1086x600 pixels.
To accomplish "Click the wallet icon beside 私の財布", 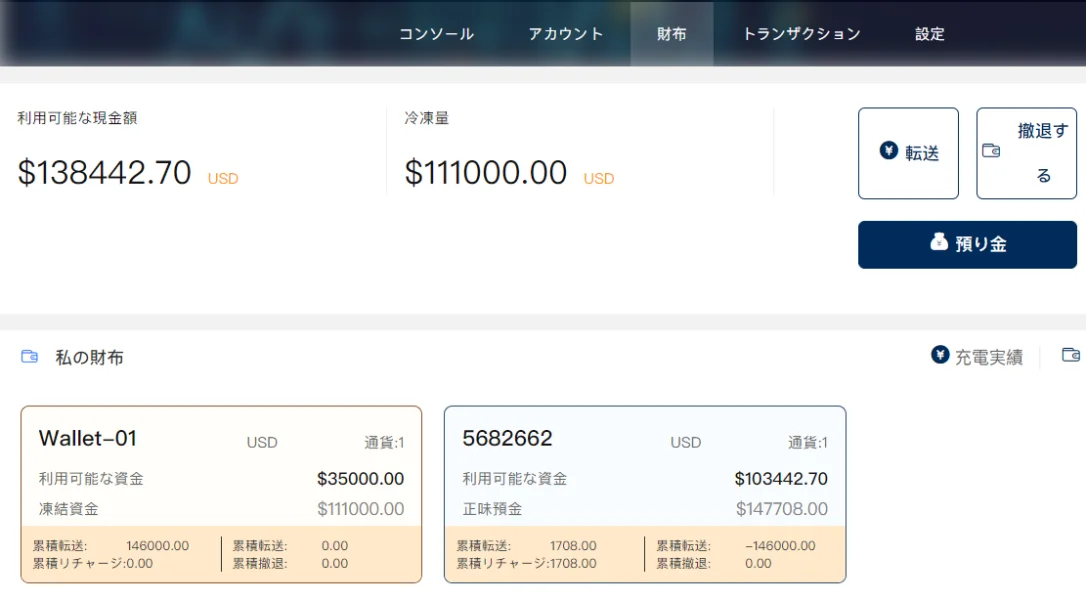I will [30, 356].
